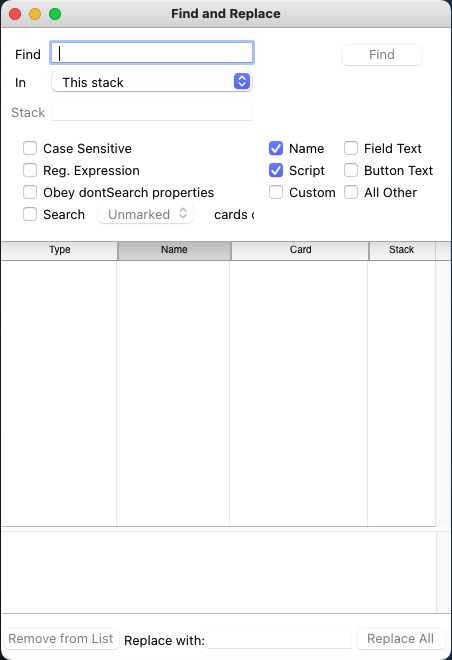Viewport: 452px width, 660px height.
Task: Enable the Search cards checkbox
Action: tap(30, 214)
